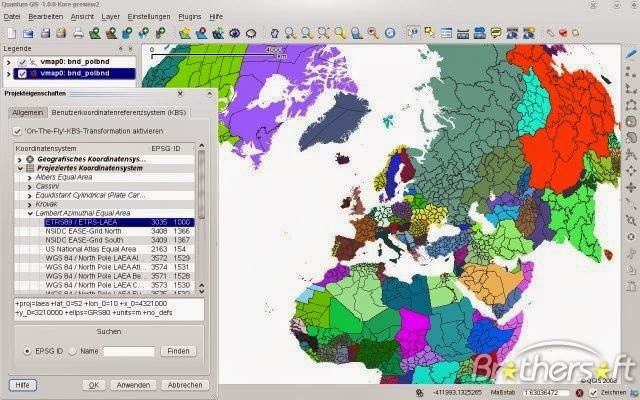Toggle visibility checkbox of highlighted vmap0 layer
Image resolution: width=640 pixels, height=400 pixels.
pos(22,74)
